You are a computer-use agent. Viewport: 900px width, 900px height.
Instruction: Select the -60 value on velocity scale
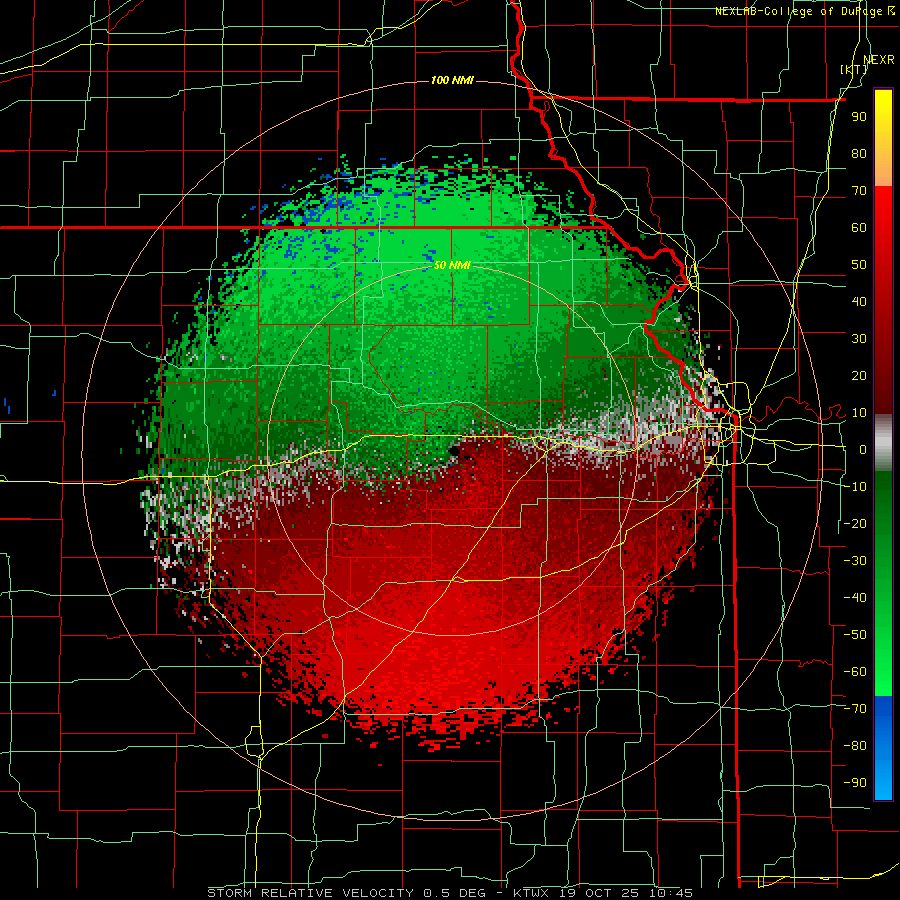855,672
